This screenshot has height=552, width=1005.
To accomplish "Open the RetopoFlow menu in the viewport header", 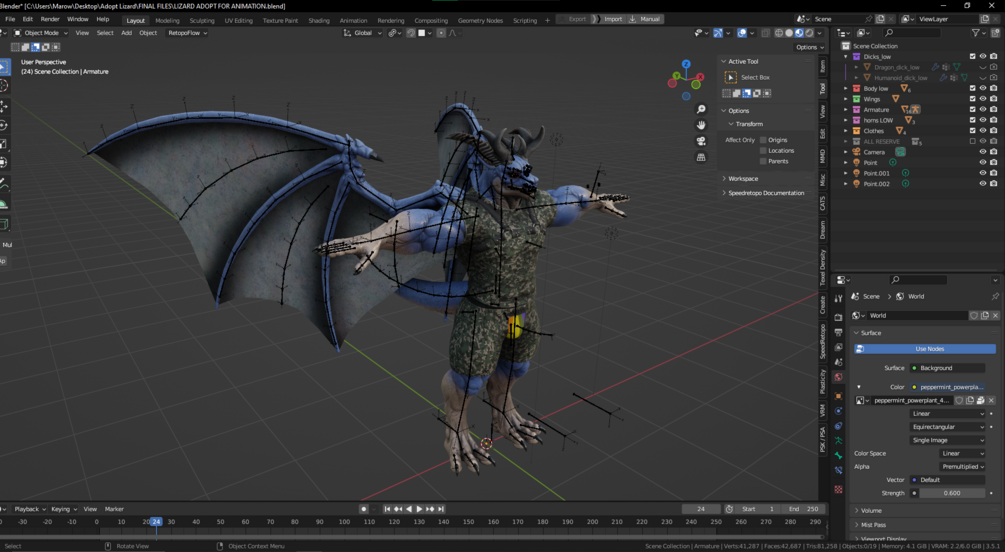I will click(187, 33).
